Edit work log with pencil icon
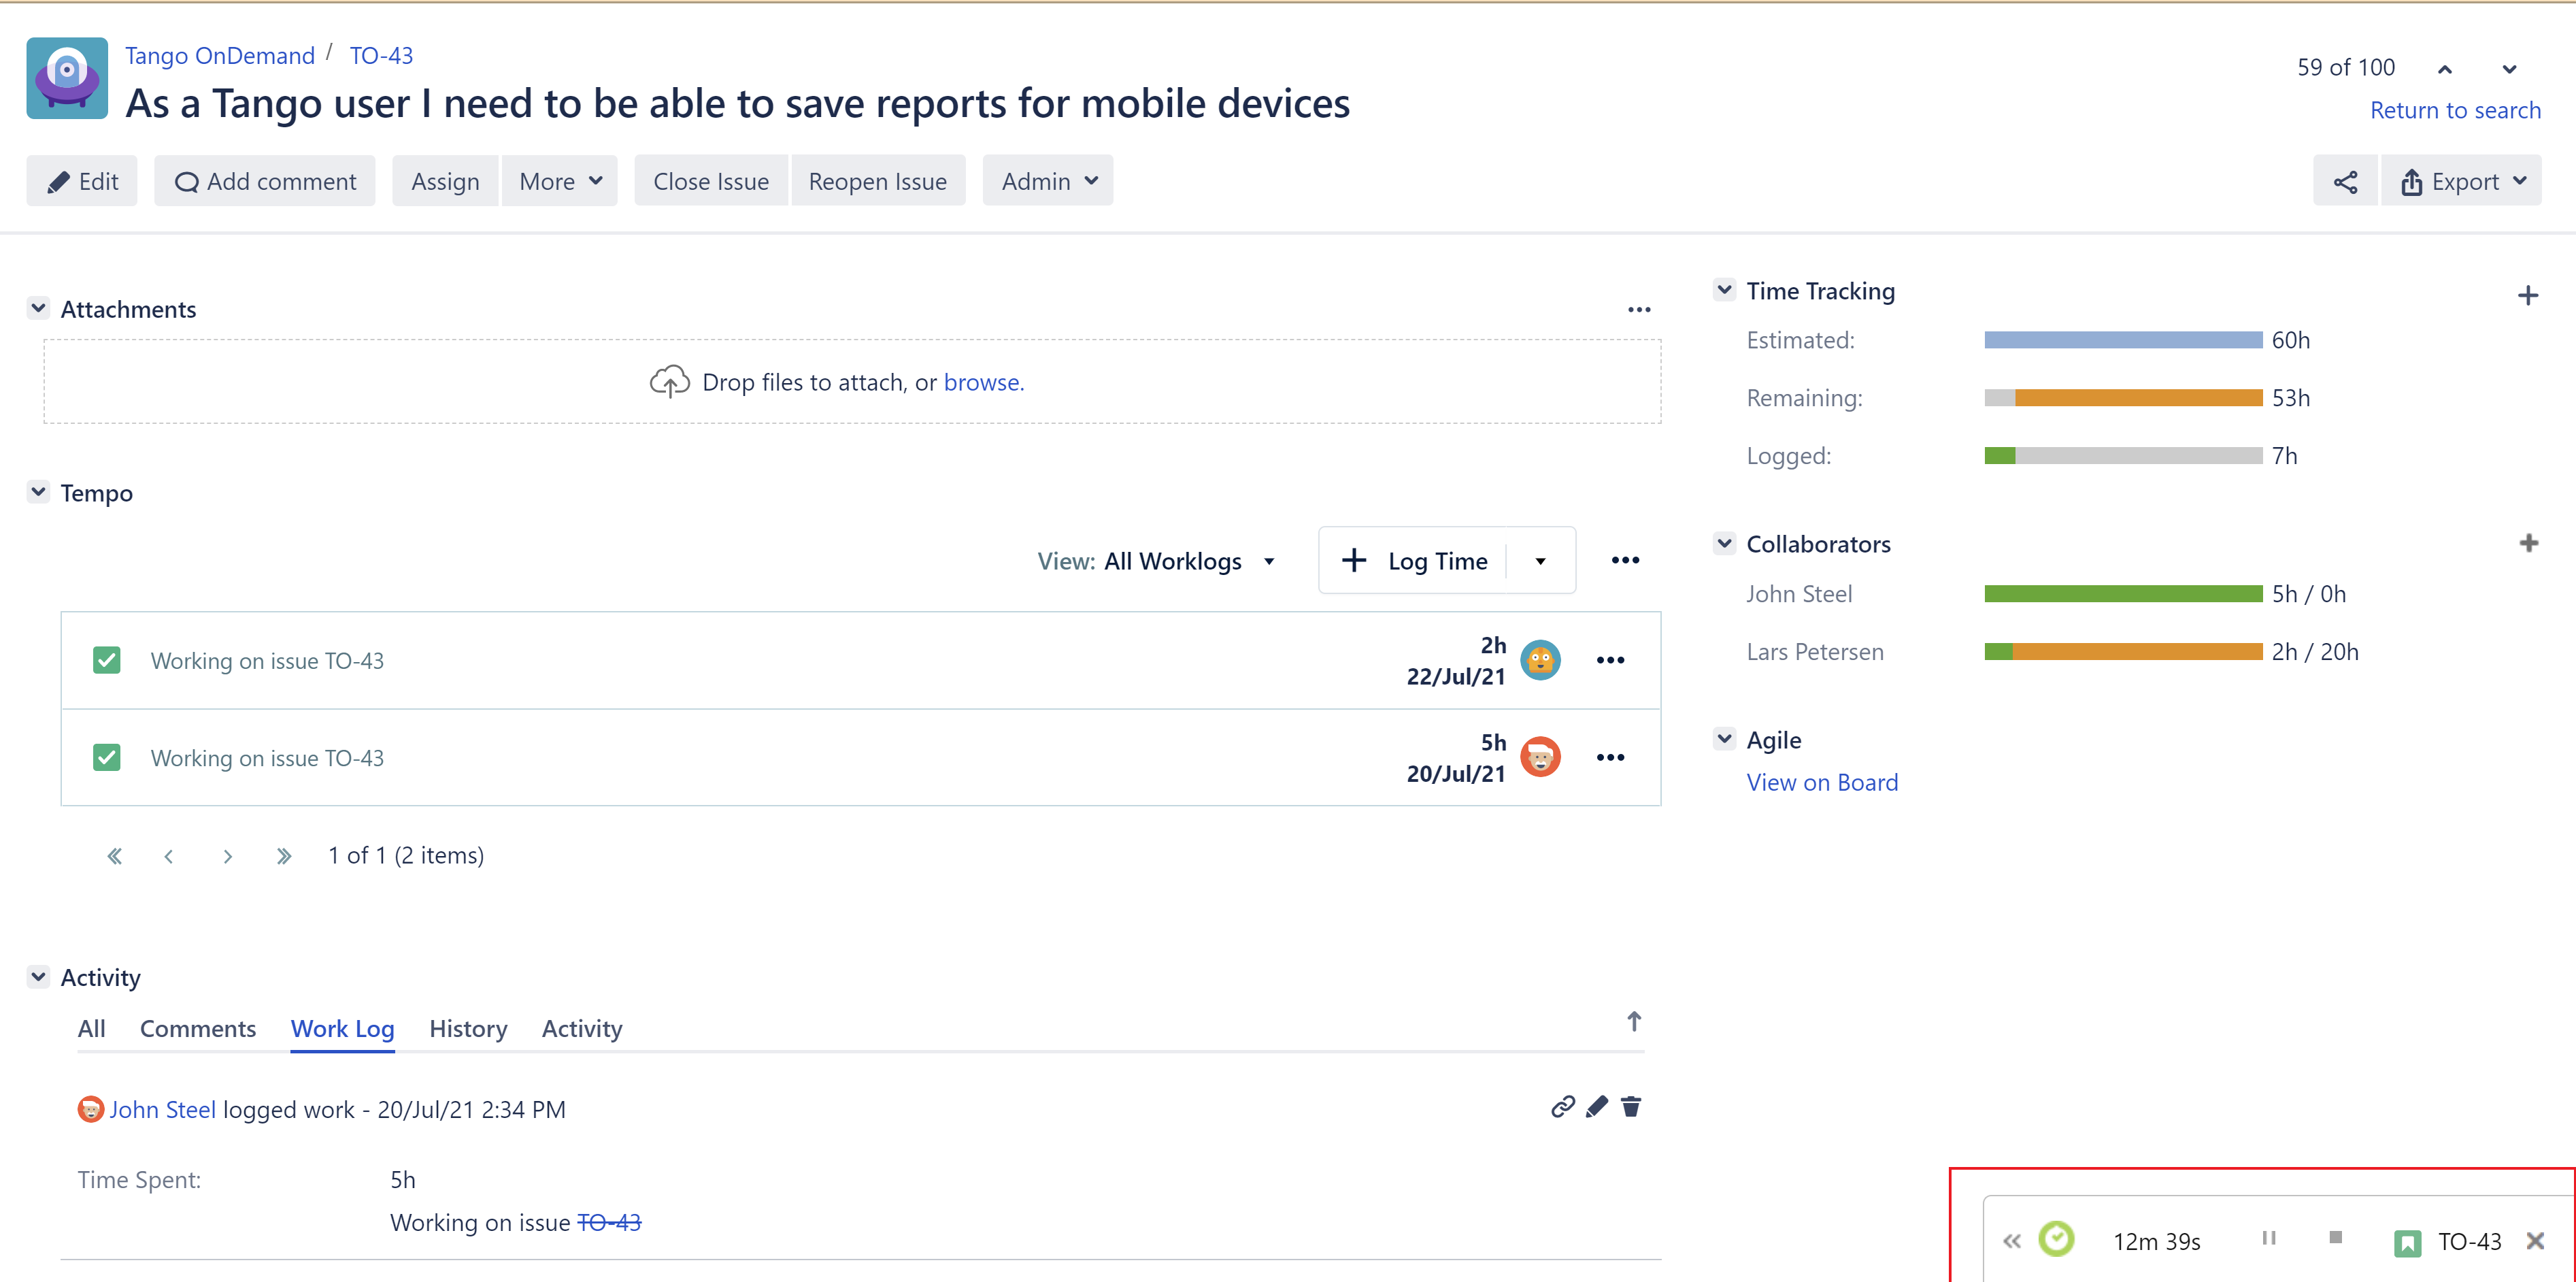 point(1596,1106)
